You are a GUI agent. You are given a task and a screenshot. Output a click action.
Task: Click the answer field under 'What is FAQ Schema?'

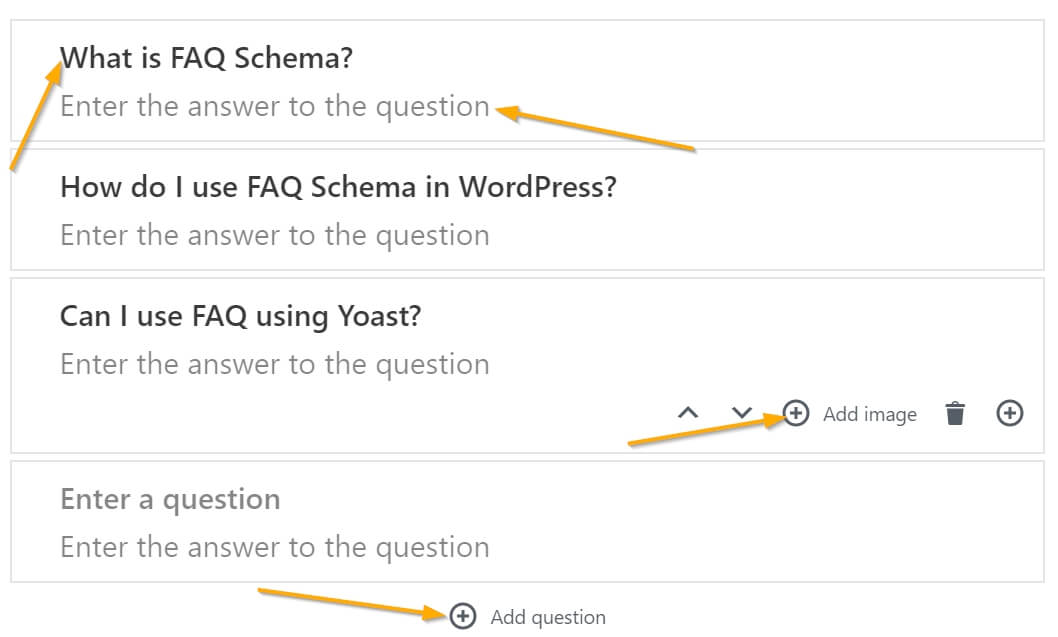pos(276,105)
